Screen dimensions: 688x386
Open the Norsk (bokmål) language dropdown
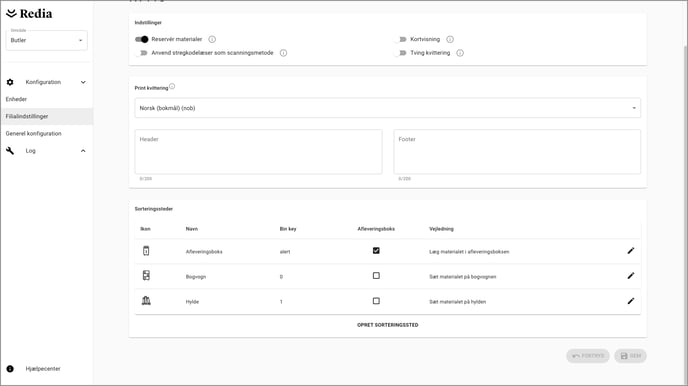[x=387, y=108]
